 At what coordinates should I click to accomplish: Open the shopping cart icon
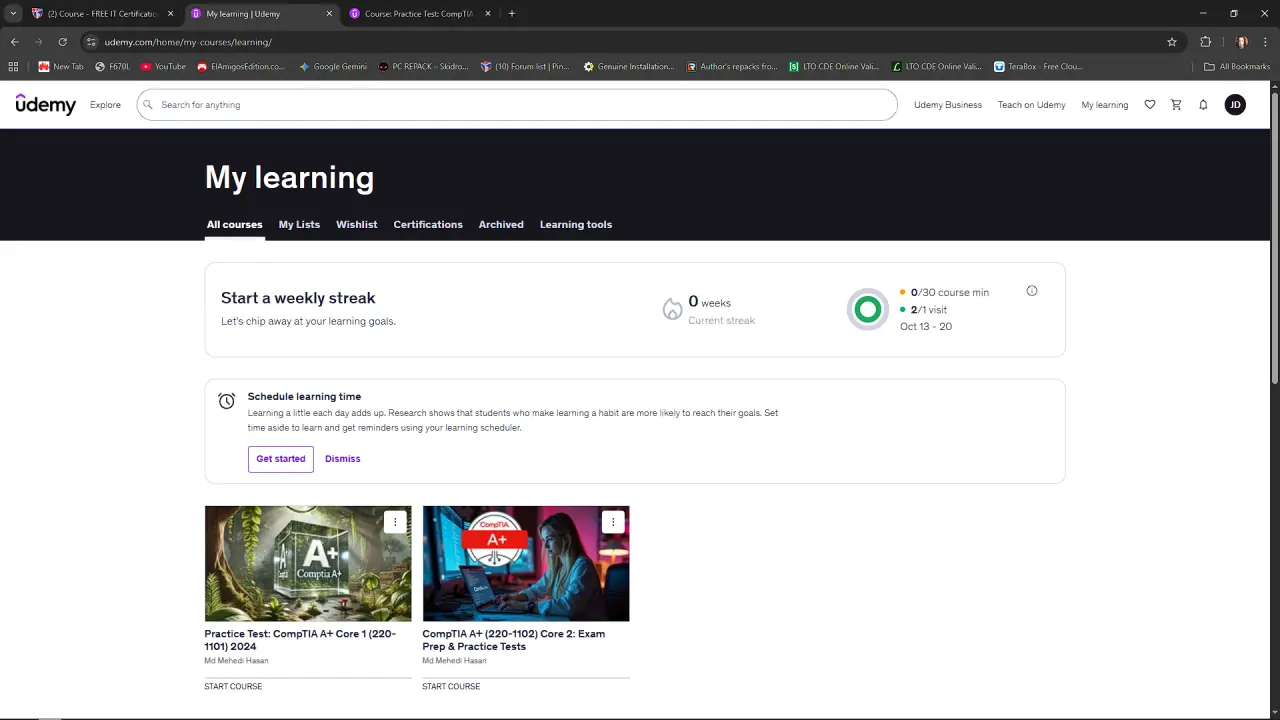tap(1176, 105)
